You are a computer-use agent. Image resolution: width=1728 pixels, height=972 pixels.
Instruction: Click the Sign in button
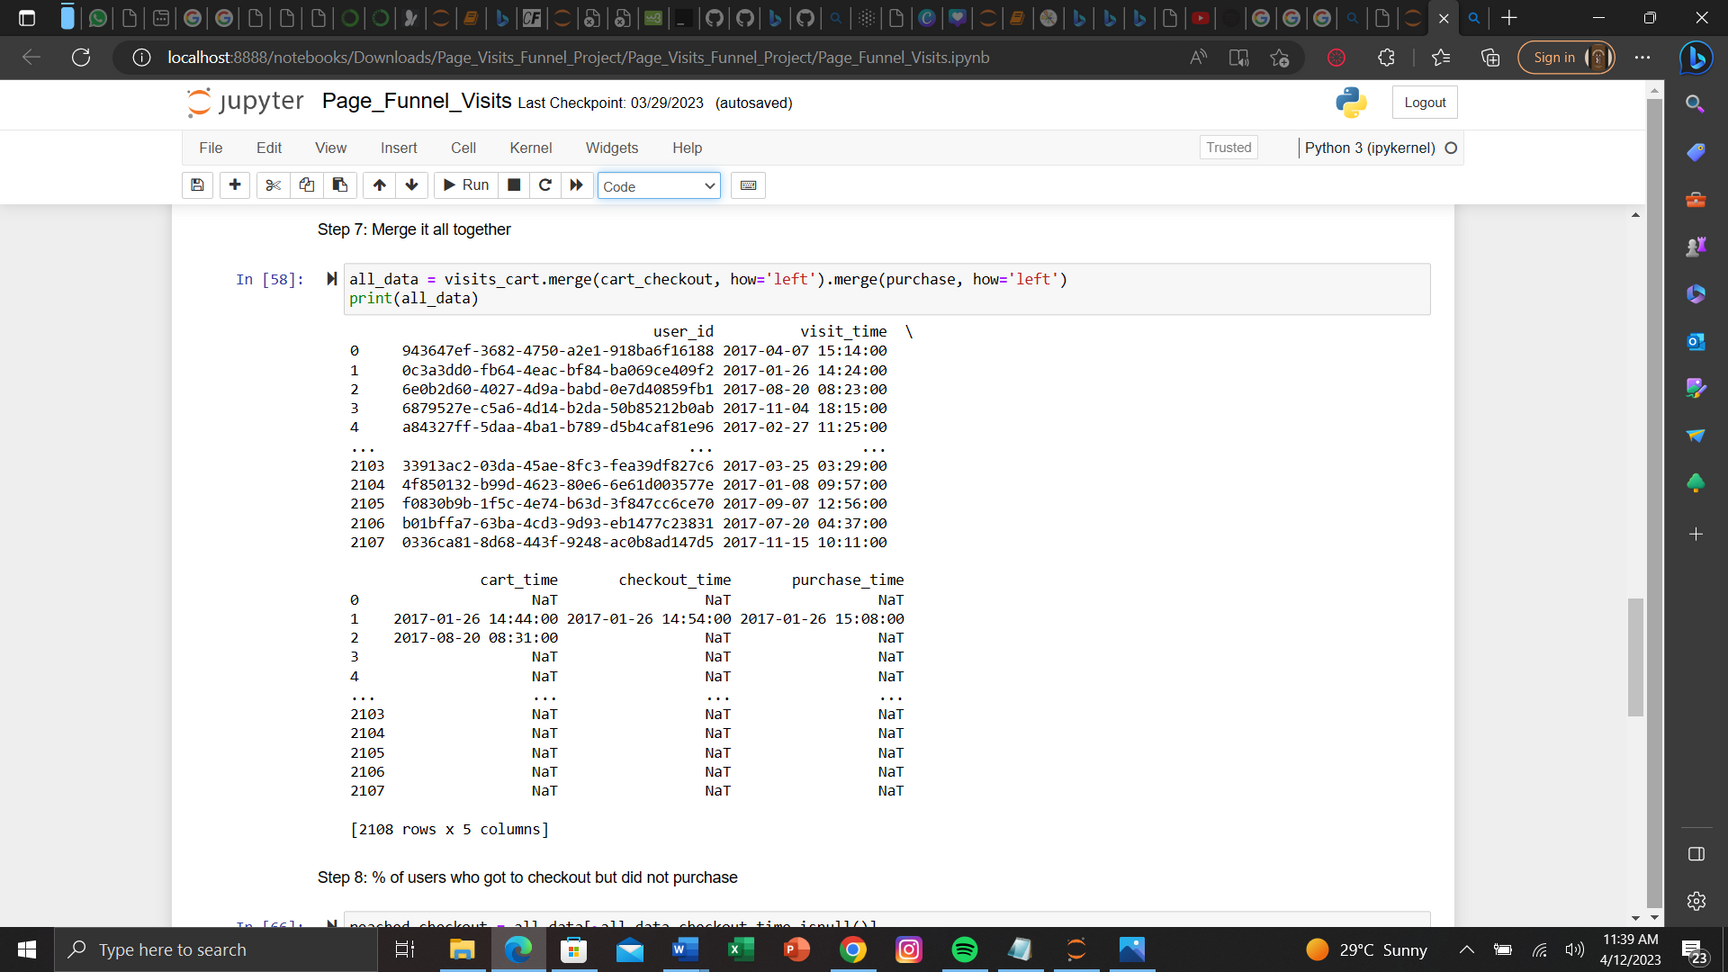(x=1566, y=57)
